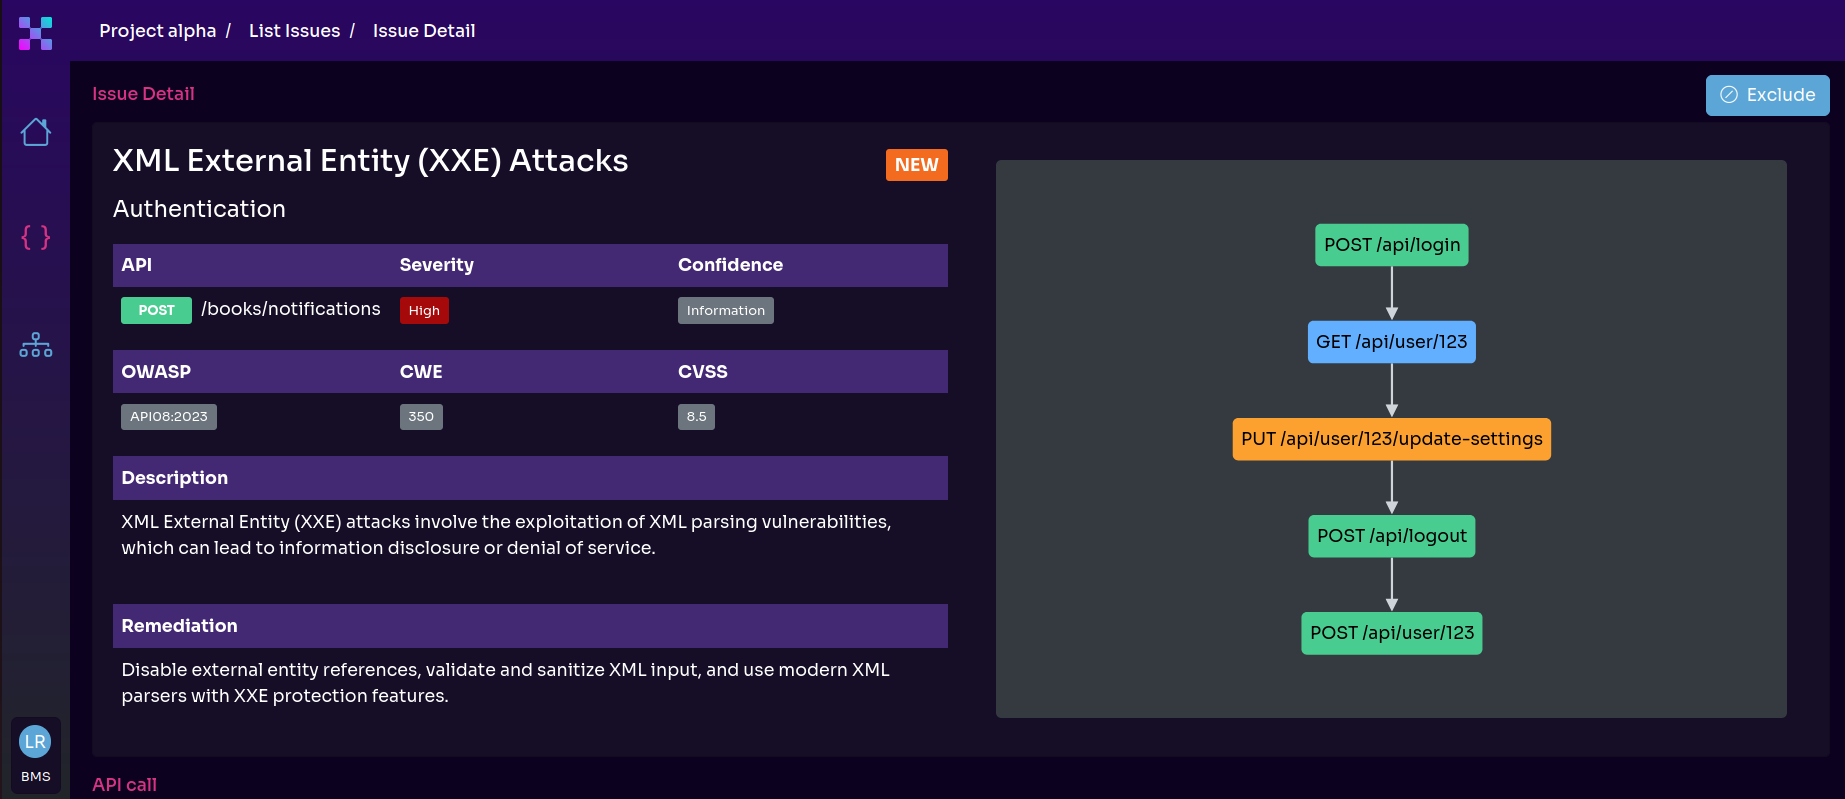Screen dimensions: 1845x799
Task: Select the POST /api/logout flow node
Action: click(1391, 536)
